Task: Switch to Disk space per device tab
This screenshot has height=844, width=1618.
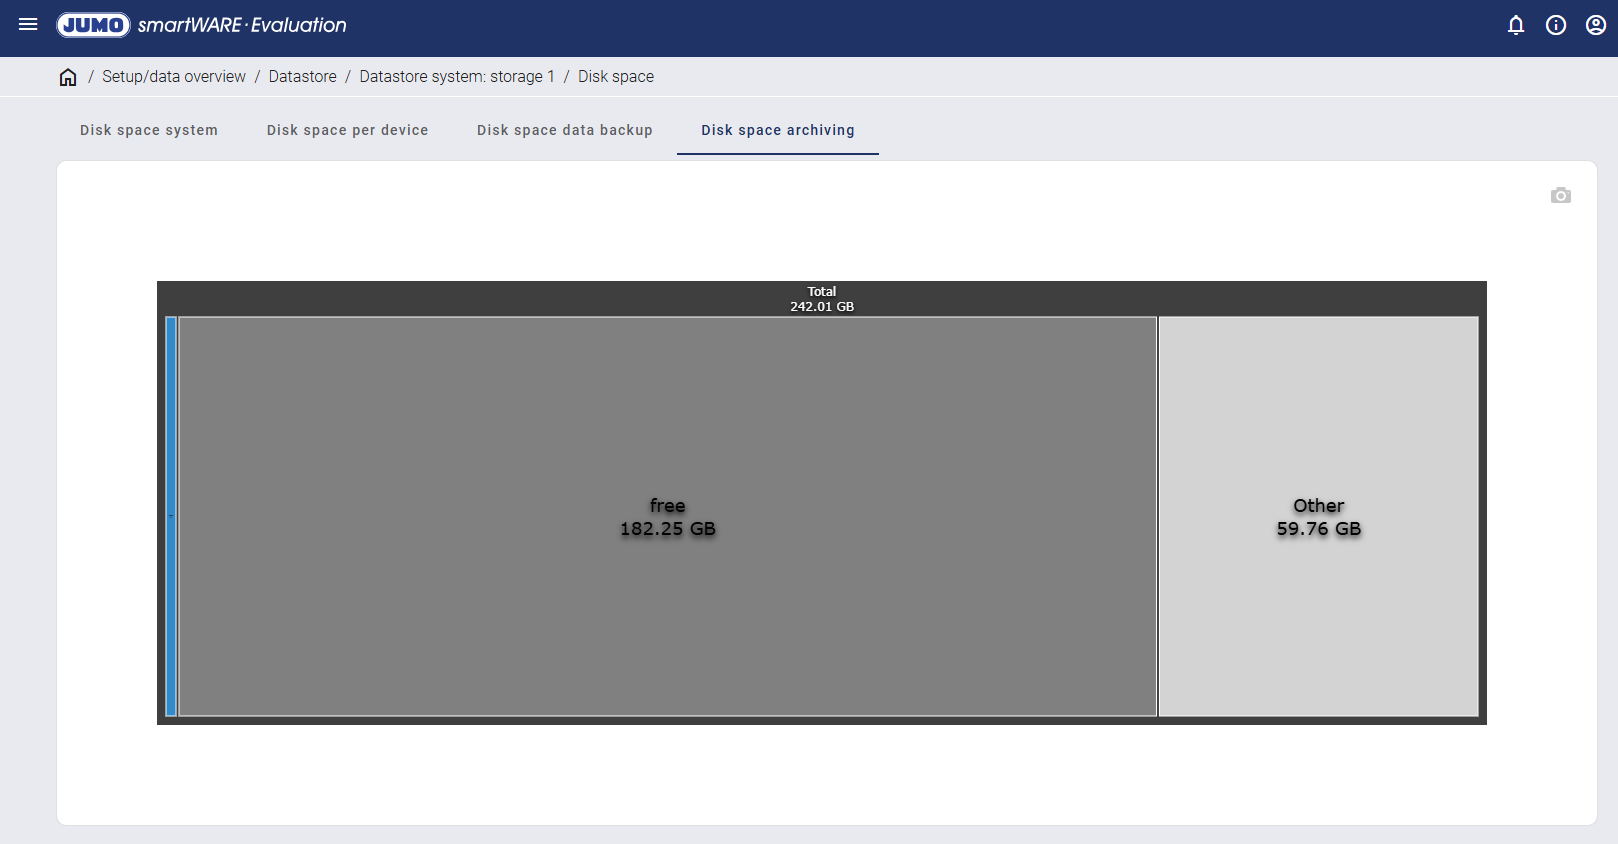Action: [347, 130]
